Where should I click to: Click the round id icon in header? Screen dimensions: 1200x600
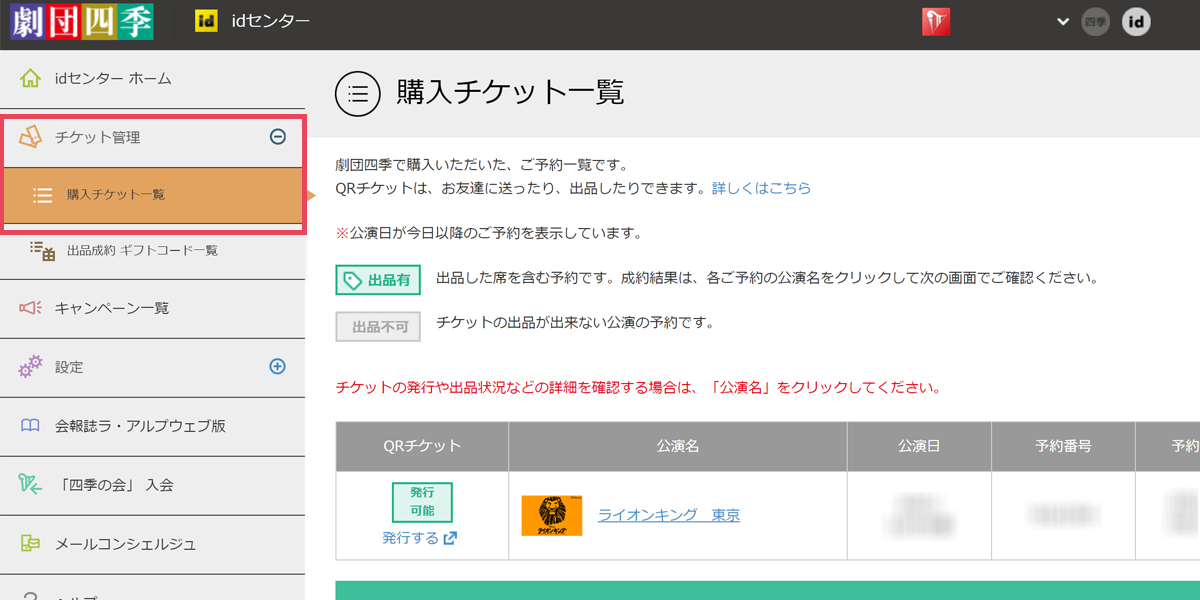tap(1136, 22)
